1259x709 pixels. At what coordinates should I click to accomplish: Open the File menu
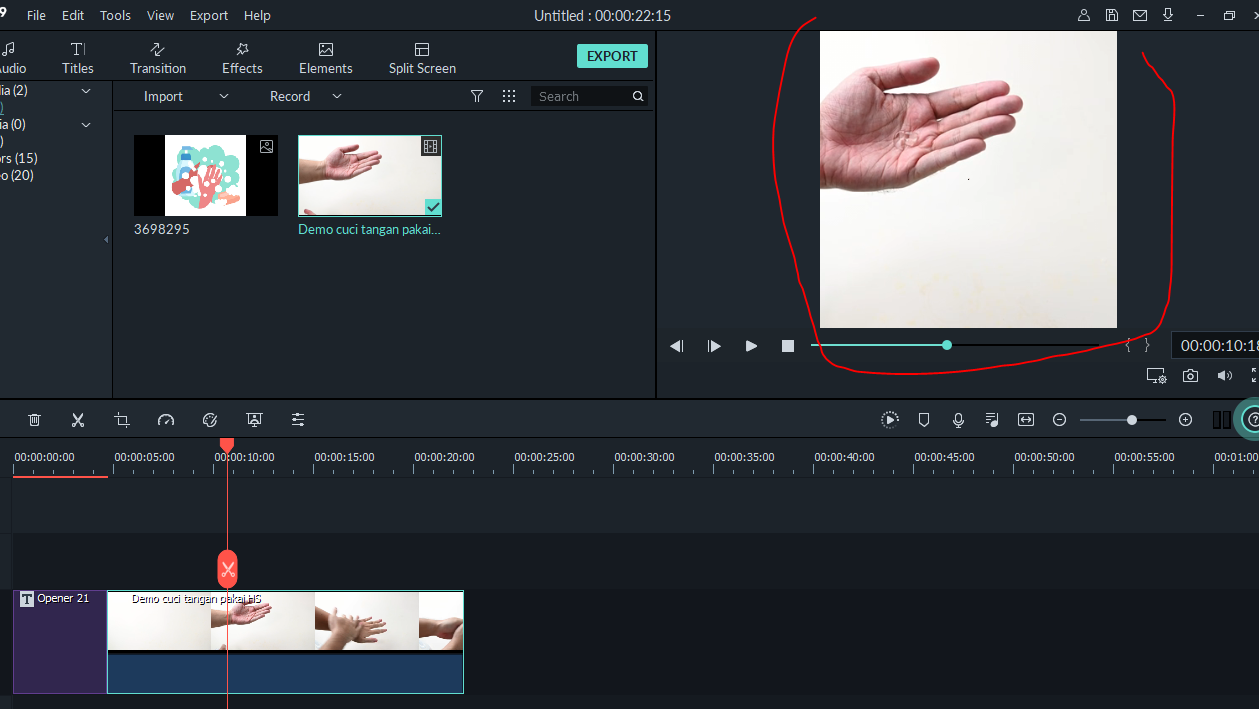coord(36,15)
